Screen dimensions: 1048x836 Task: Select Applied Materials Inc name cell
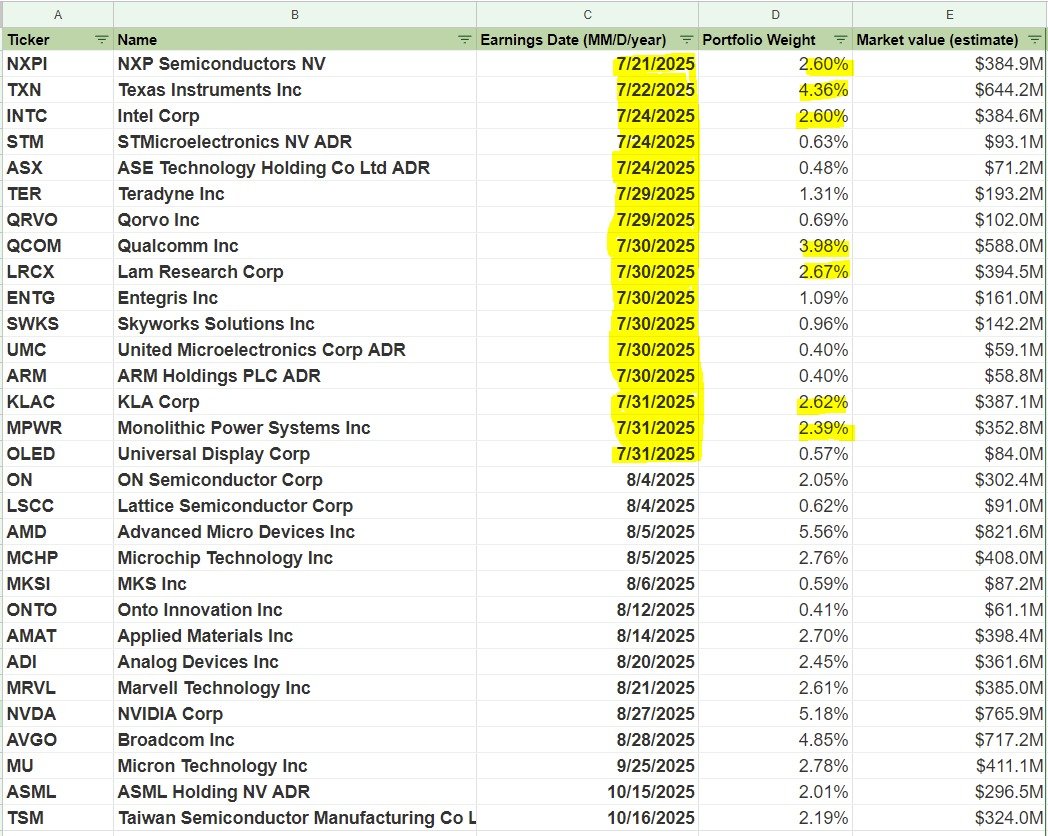295,638
